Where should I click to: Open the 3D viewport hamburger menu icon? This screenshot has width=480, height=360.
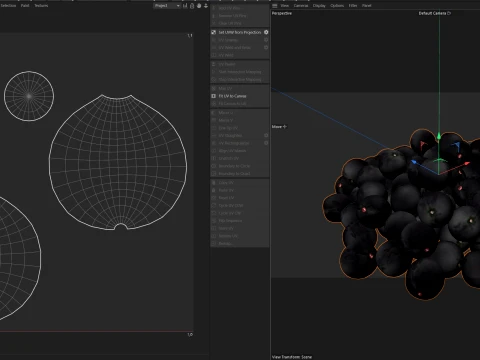275,6
